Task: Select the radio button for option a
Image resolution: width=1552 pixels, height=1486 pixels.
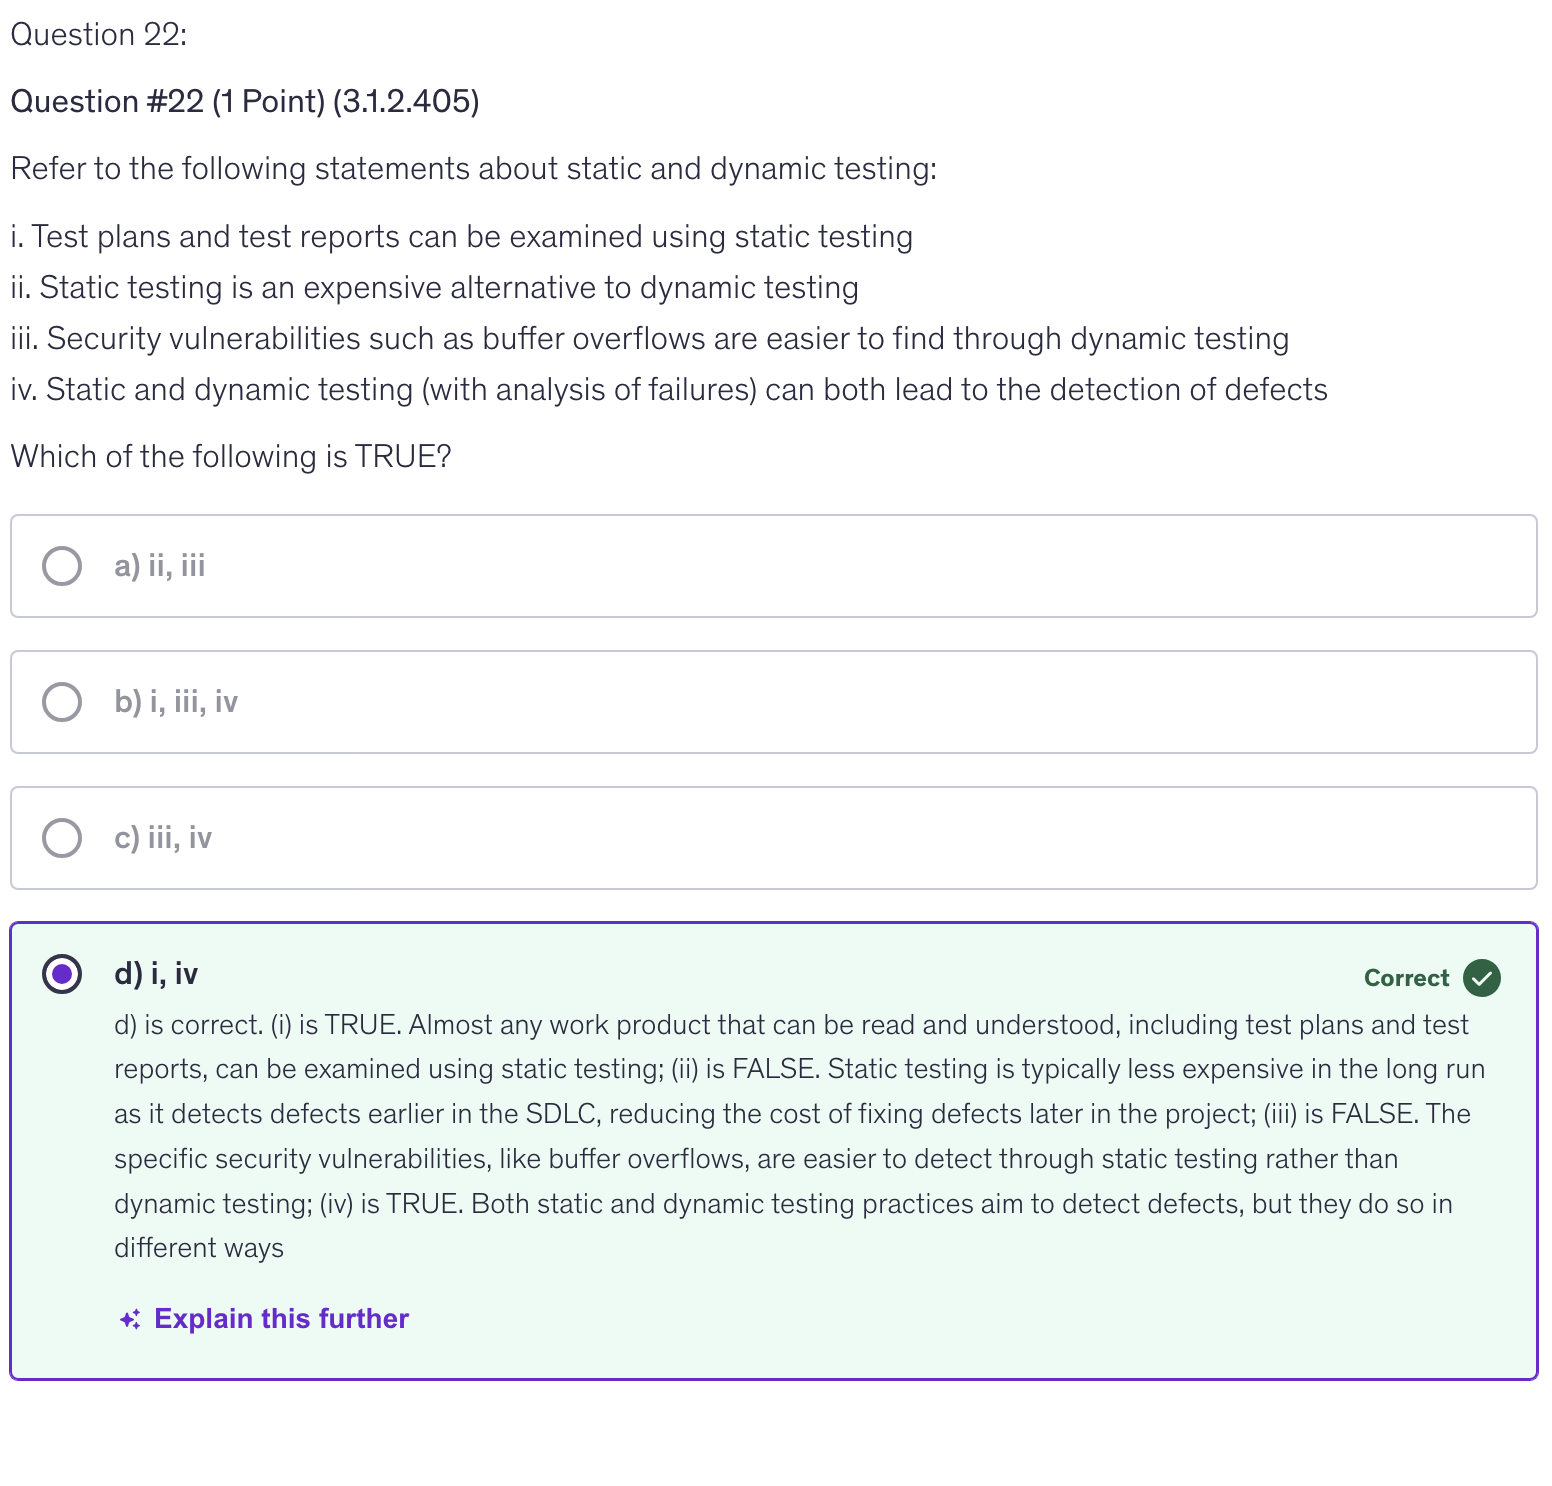Action: [62, 566]
